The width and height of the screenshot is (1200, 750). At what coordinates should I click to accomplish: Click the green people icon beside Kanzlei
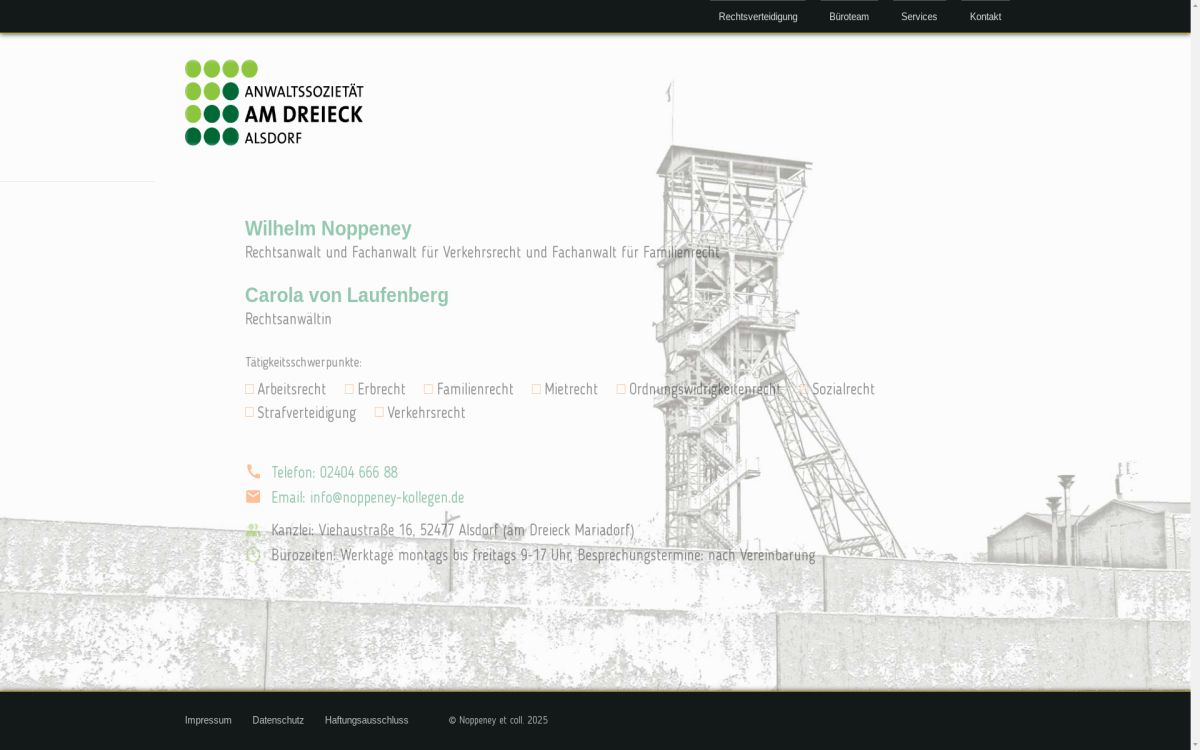(253, 530)
